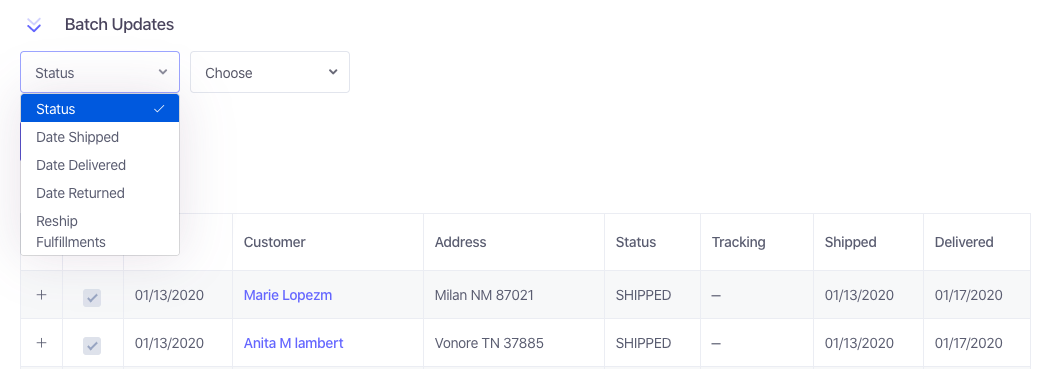1038x369 pixels.
Task: Open customer Anita M lambert link
Action: point(293,343)
